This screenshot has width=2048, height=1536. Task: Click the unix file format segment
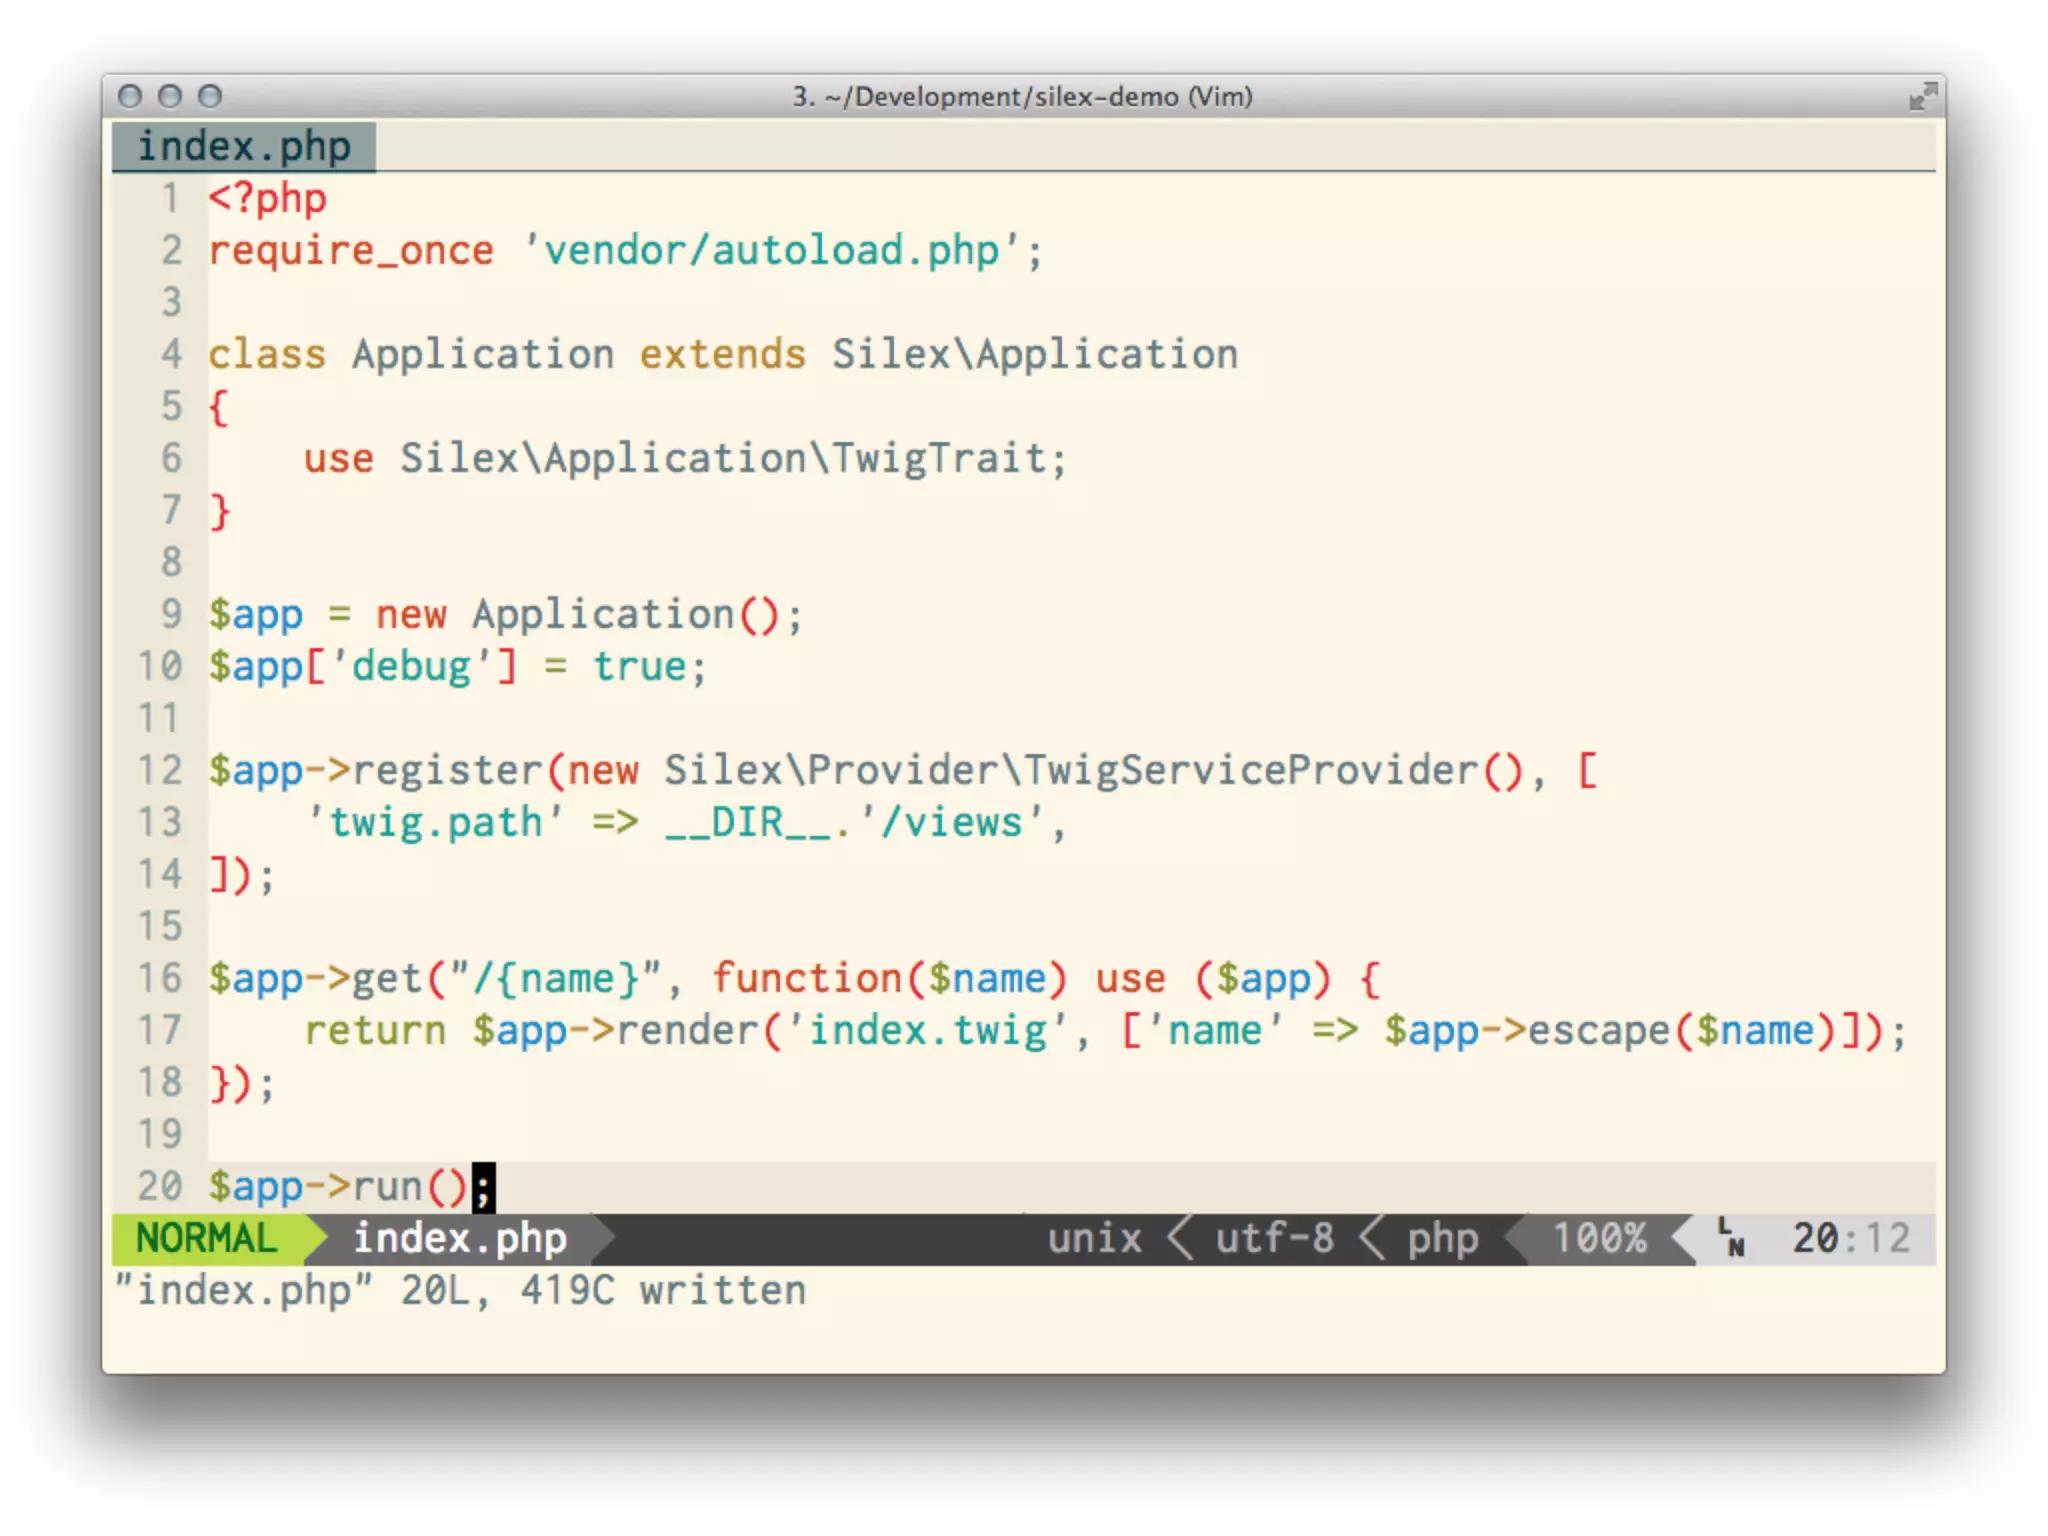point(1094,1238)
